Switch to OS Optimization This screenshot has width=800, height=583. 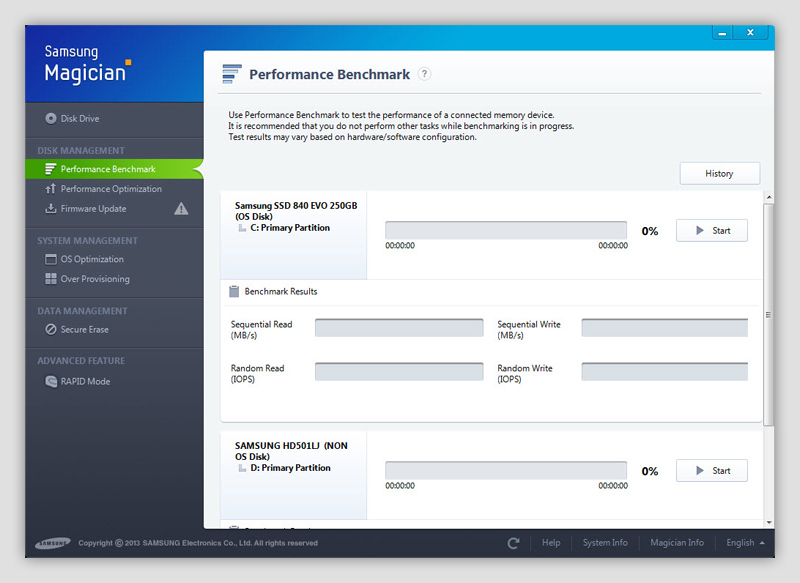click(114, 259)
